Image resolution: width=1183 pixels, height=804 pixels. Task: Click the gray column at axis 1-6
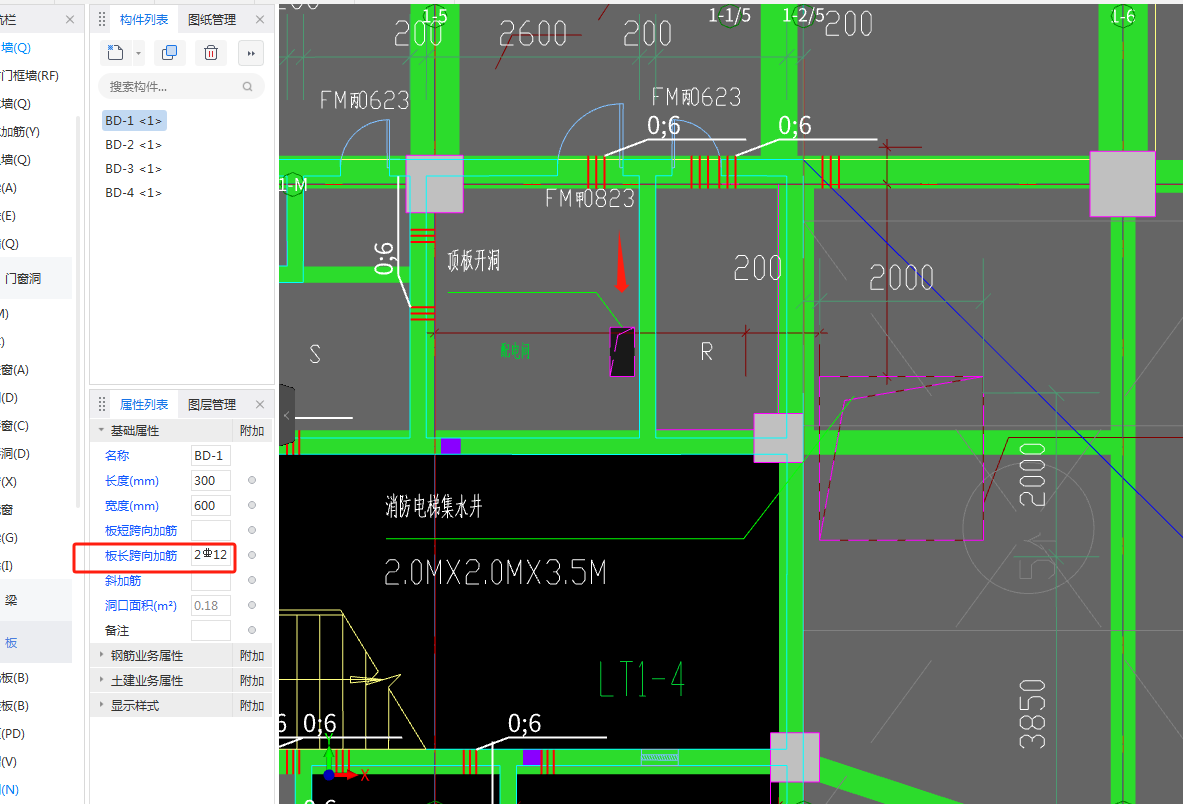[x=1123, y=184]
